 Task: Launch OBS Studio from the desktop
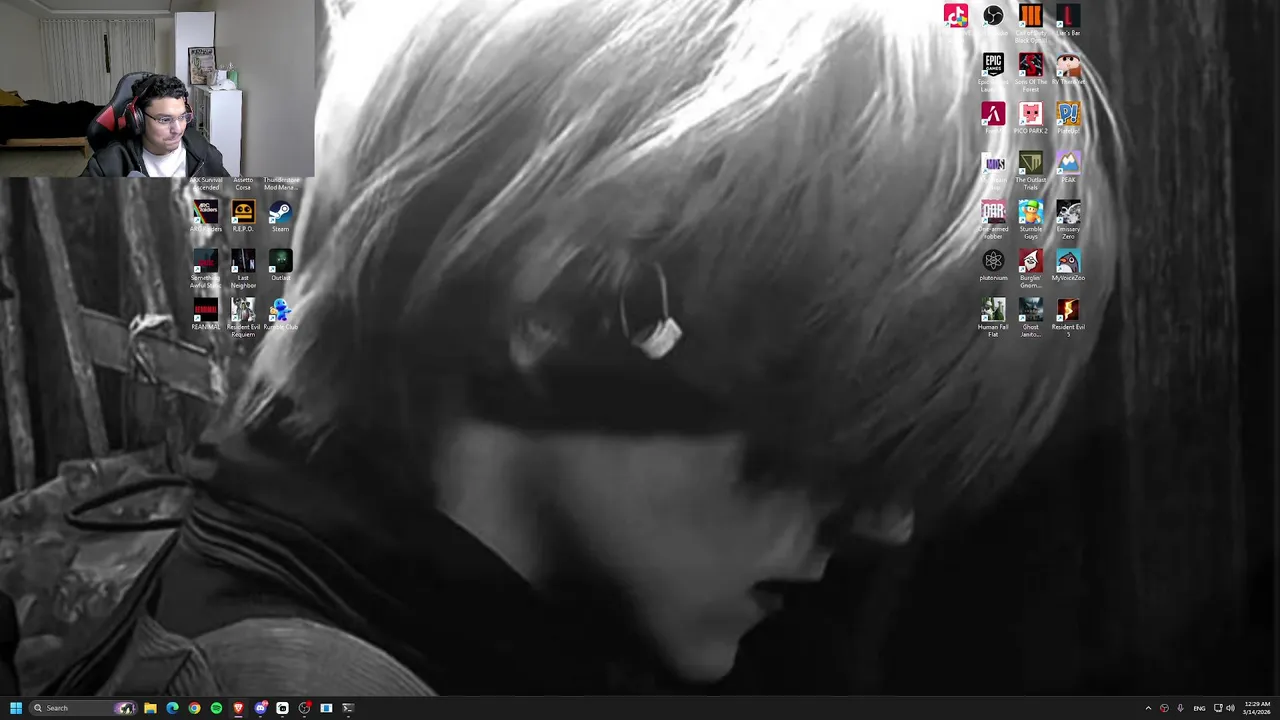pos(993,20)
